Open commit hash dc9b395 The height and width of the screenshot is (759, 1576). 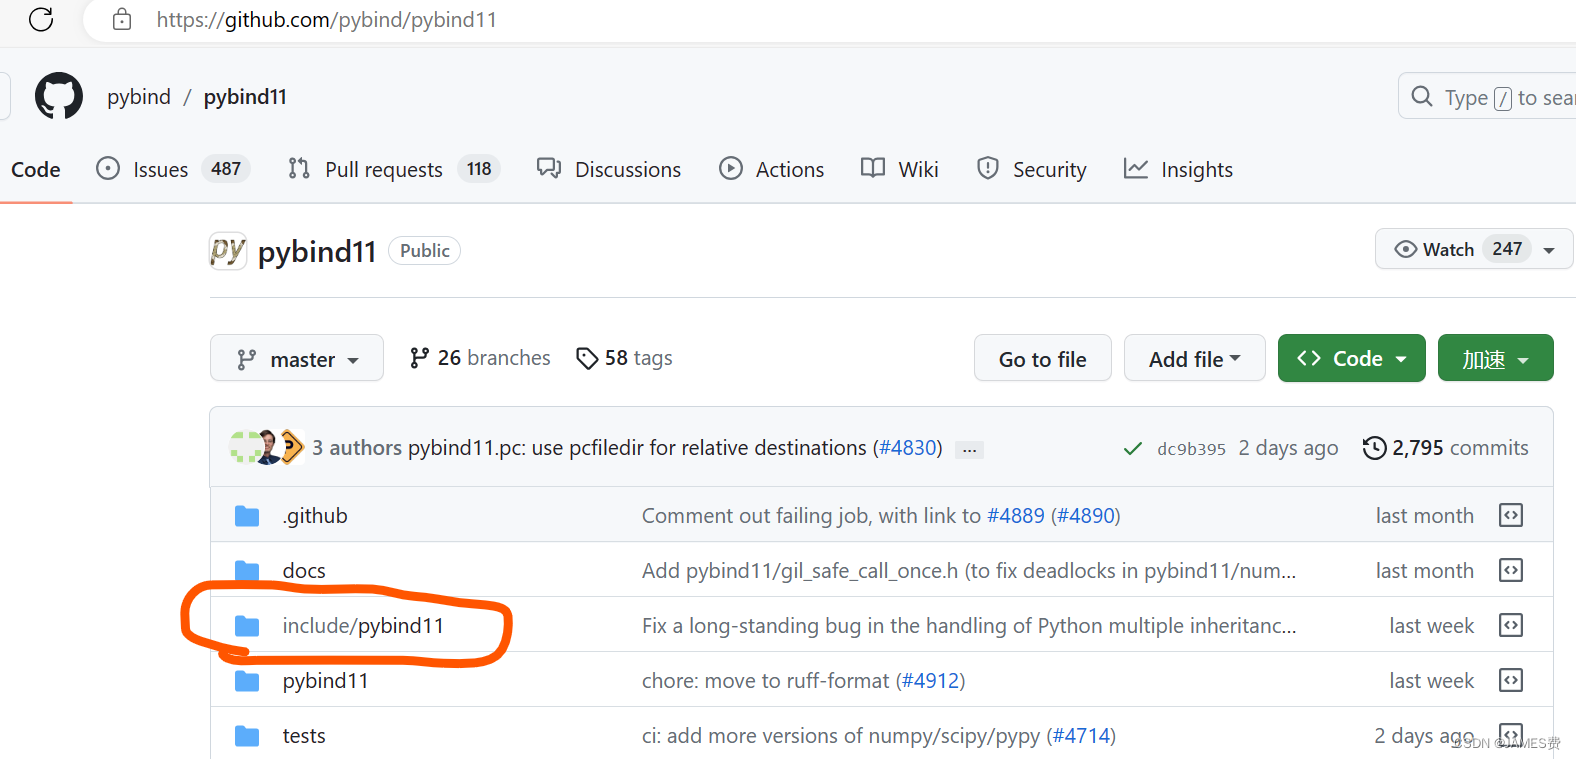(x=1191, y=449)
